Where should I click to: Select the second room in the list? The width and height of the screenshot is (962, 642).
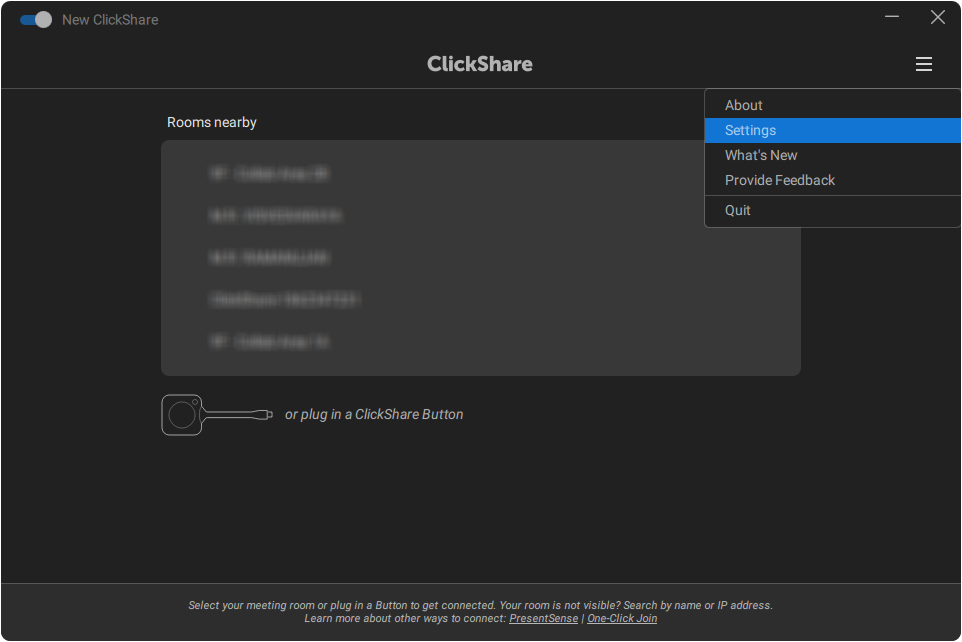coord(275,216)
